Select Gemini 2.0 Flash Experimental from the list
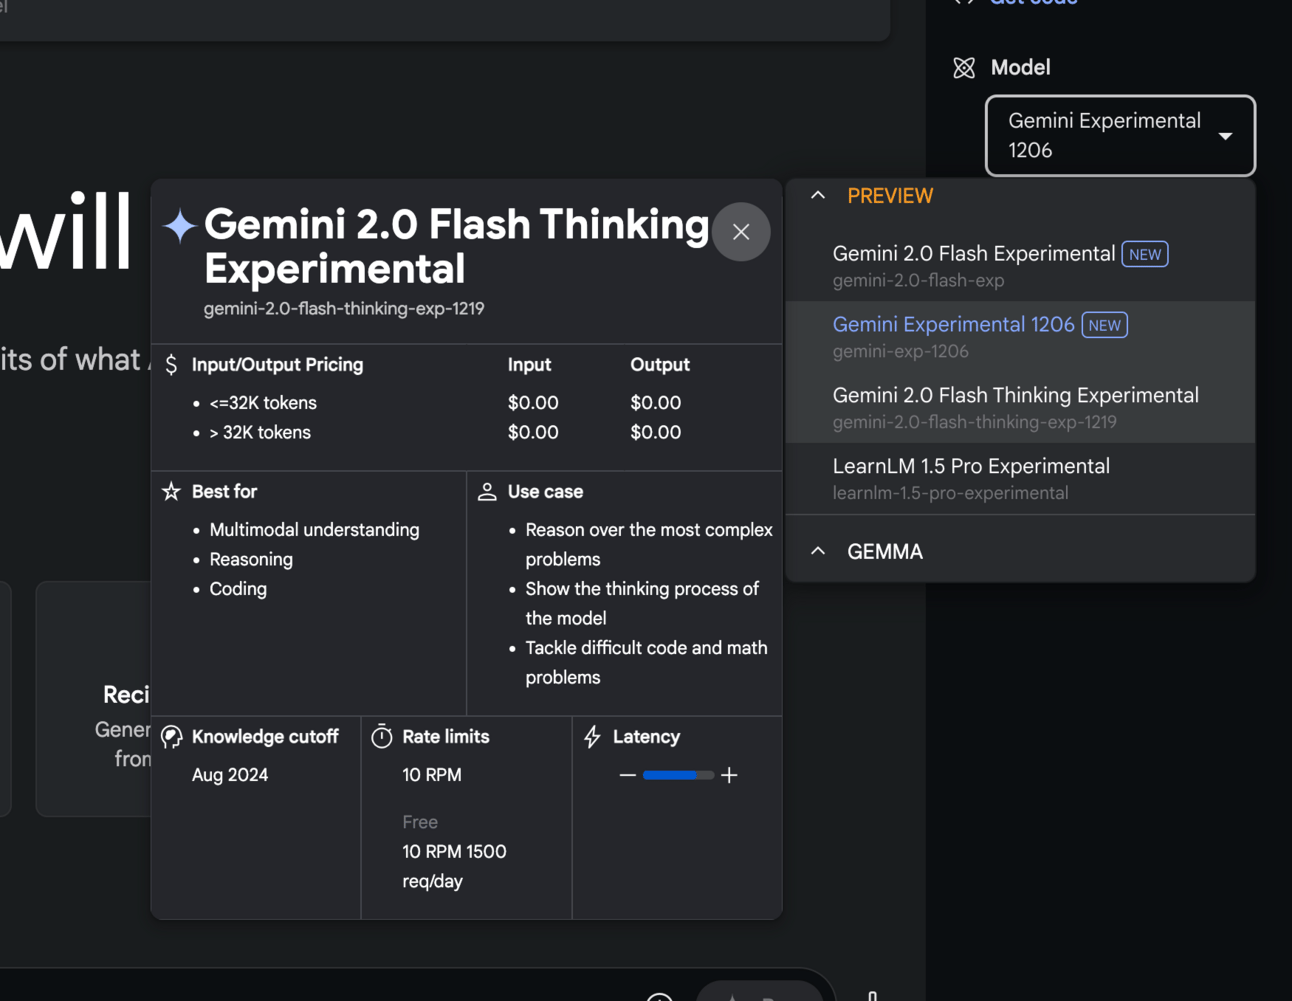Image resolution: width=1292 pixels, height=1001 pixels. [x=1020, y=266]
